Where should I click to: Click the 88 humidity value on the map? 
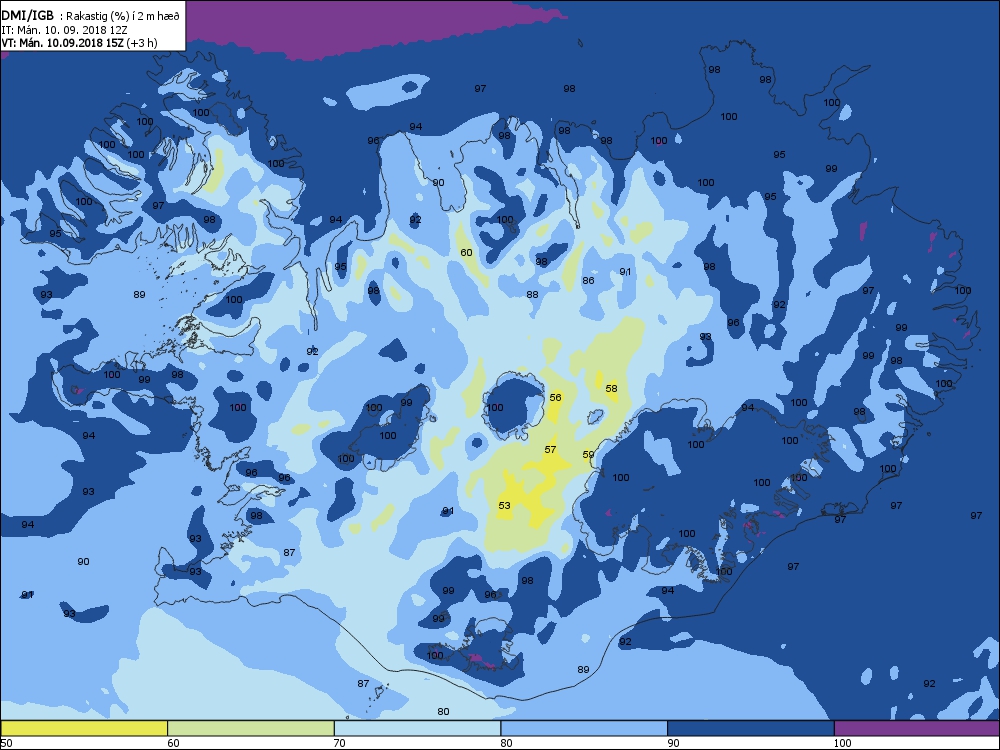533,295
